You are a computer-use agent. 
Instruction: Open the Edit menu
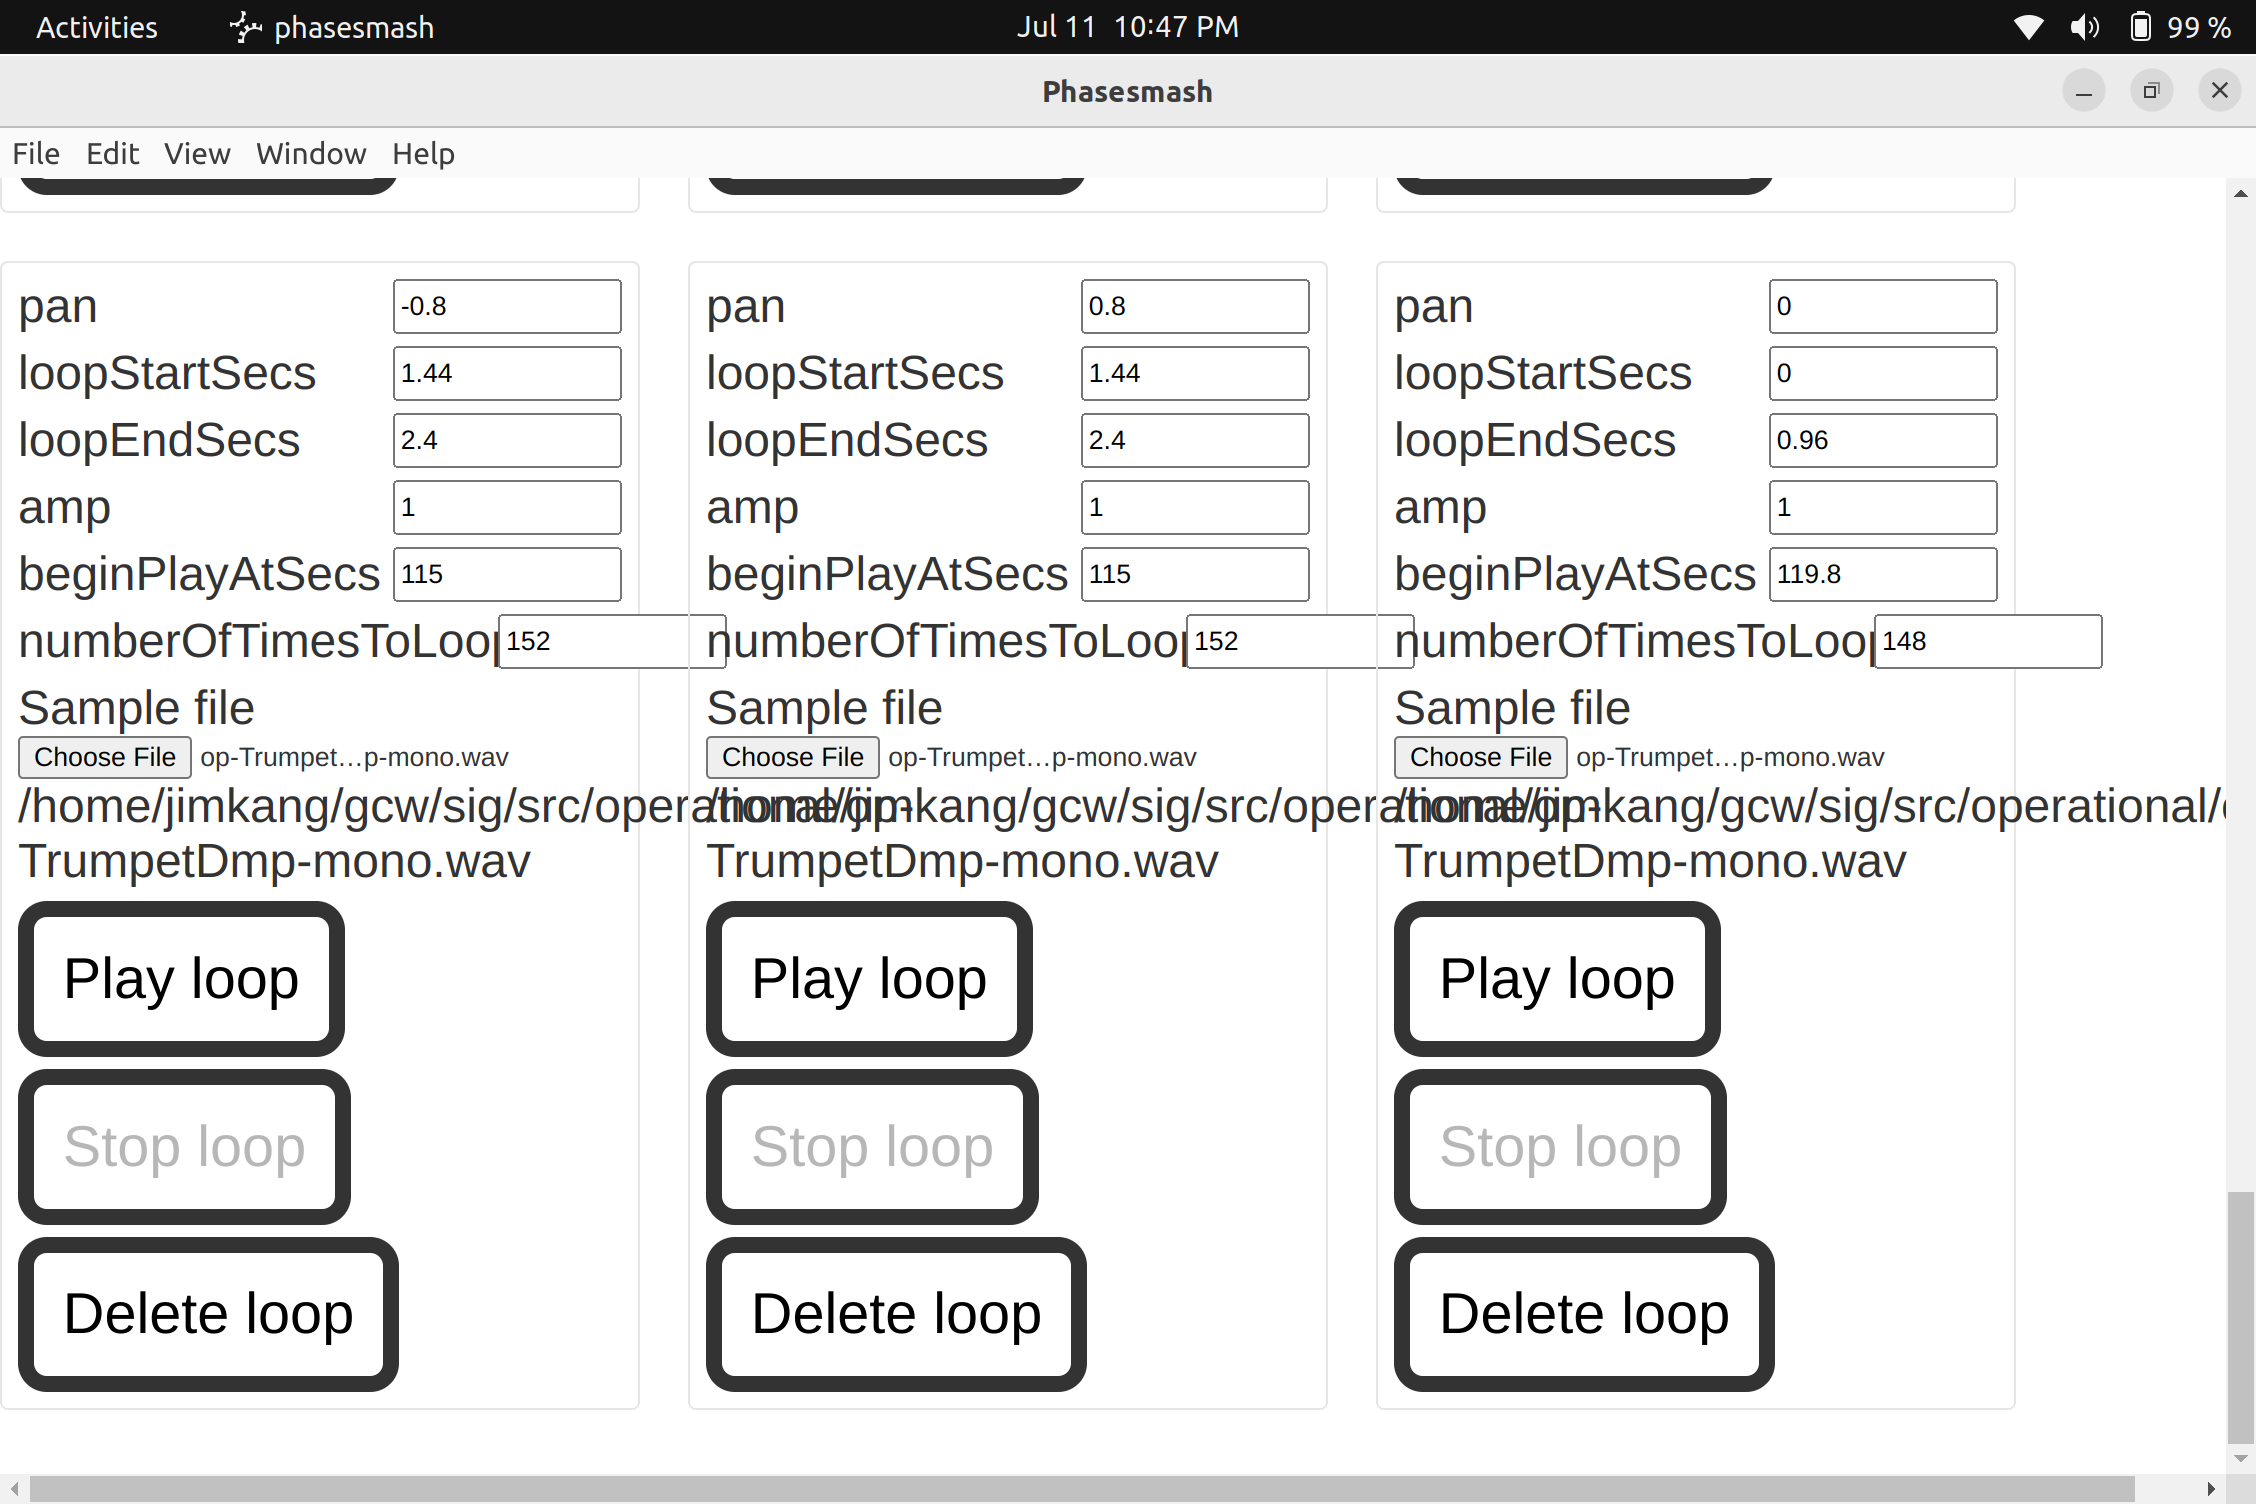point(112,153)
